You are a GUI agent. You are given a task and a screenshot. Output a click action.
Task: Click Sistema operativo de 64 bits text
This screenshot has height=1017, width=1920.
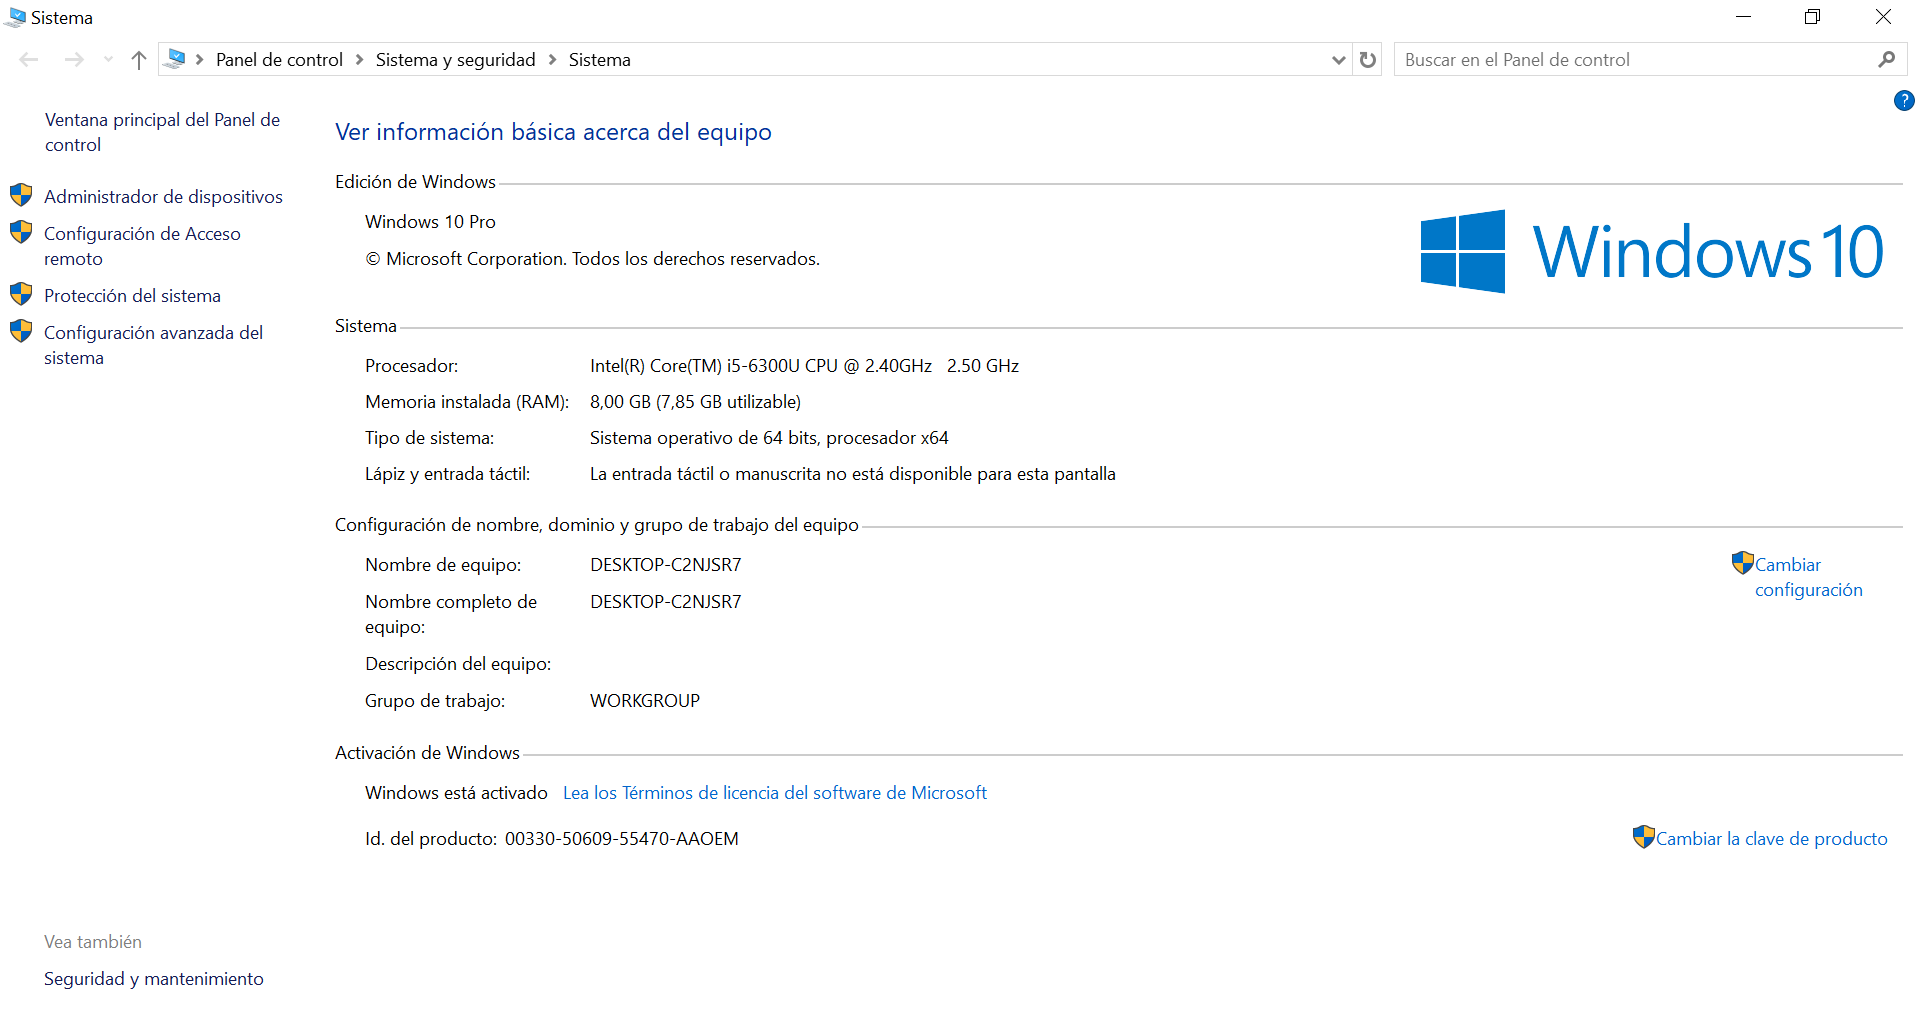pos(769,438)
